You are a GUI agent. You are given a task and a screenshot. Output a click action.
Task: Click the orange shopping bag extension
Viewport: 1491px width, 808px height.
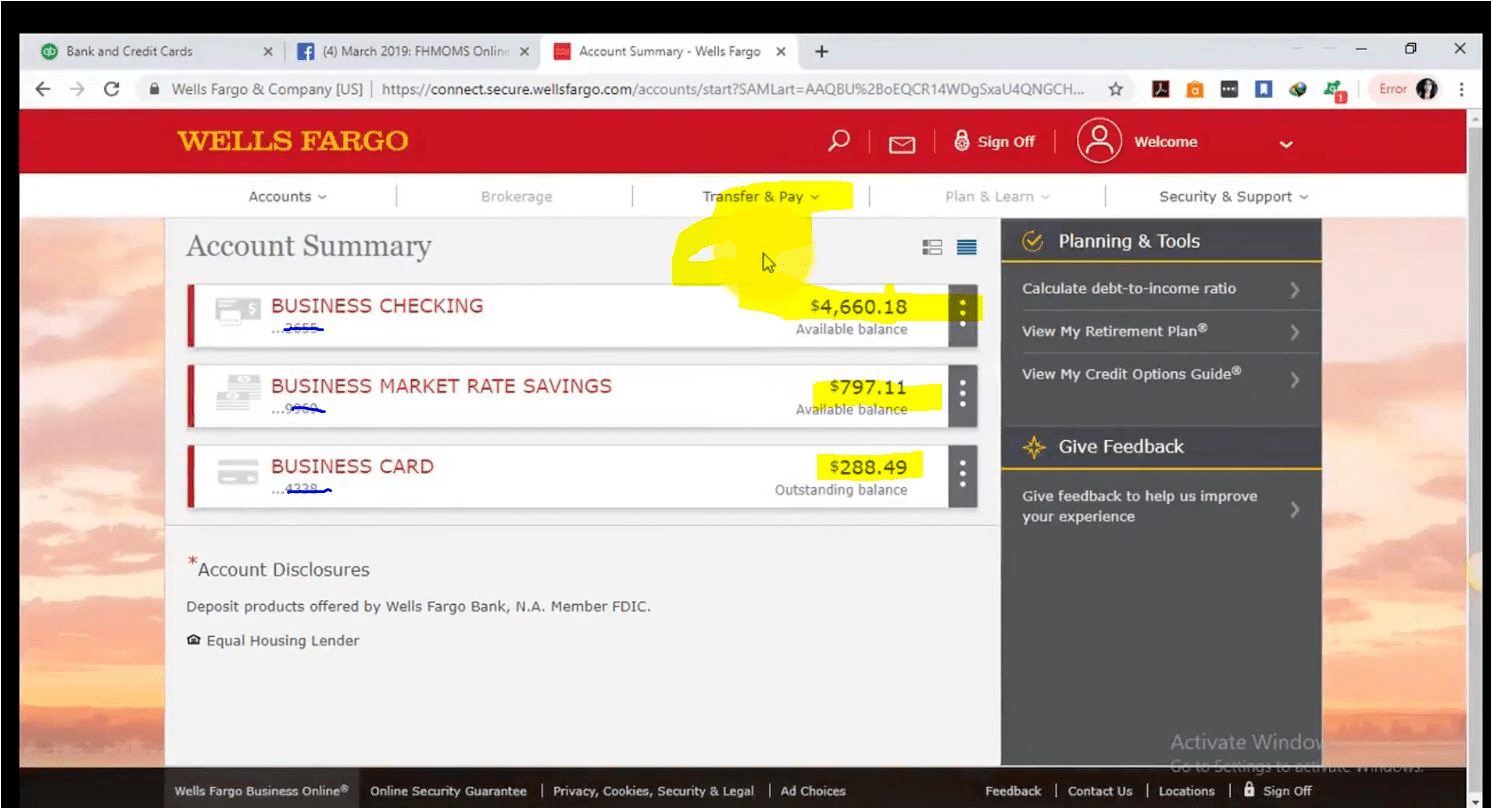(x=1195, y=89)
